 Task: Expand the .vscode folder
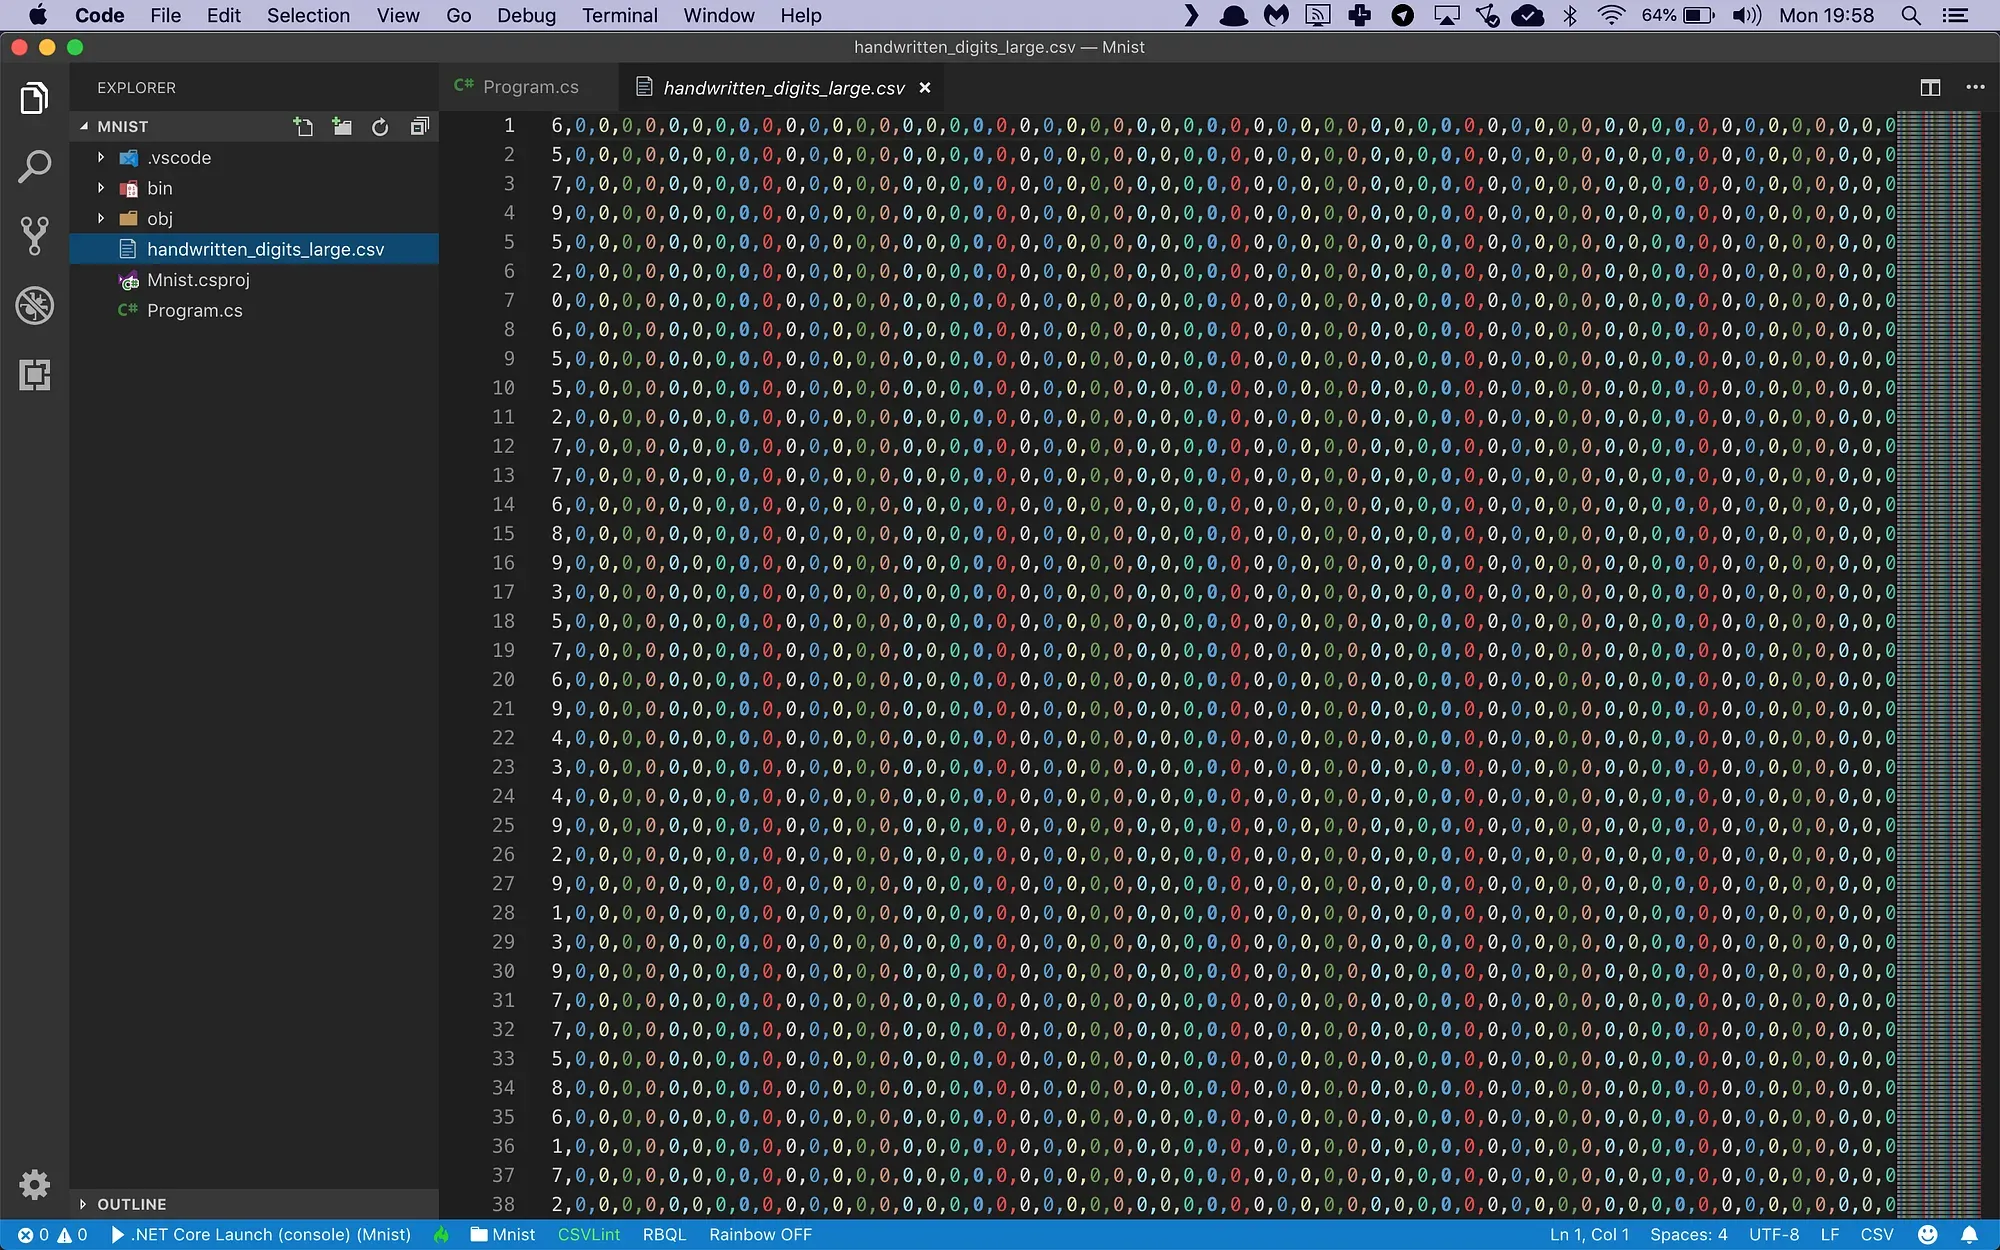[x=100, y=157]
